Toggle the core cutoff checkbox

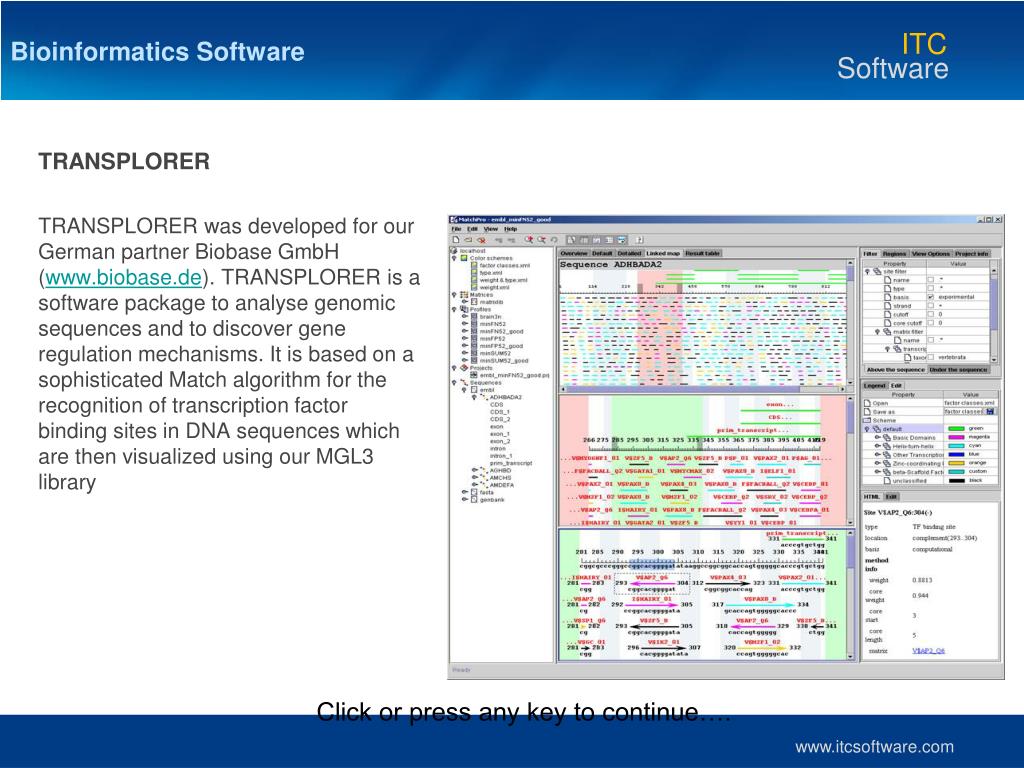pyautogui.click(x=931, y=323)
